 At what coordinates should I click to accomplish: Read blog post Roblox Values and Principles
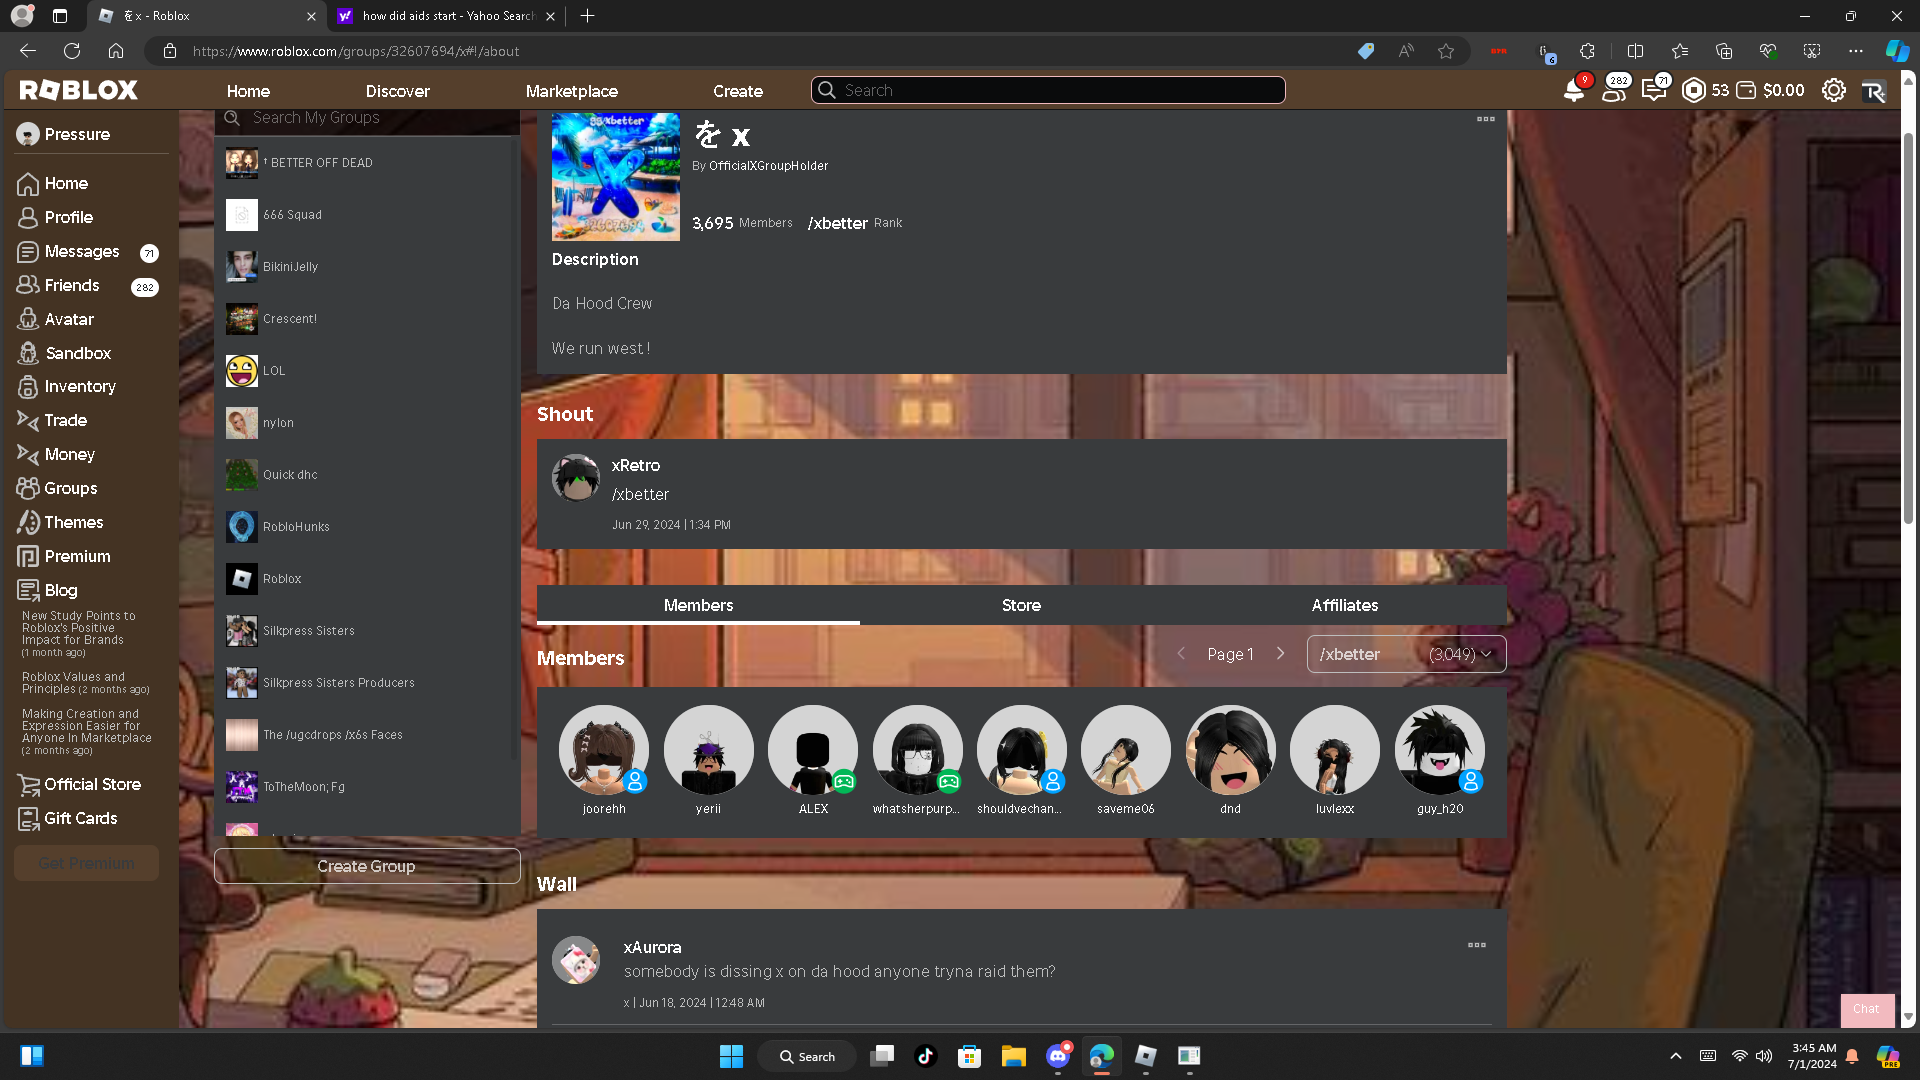tap(85, 683)
